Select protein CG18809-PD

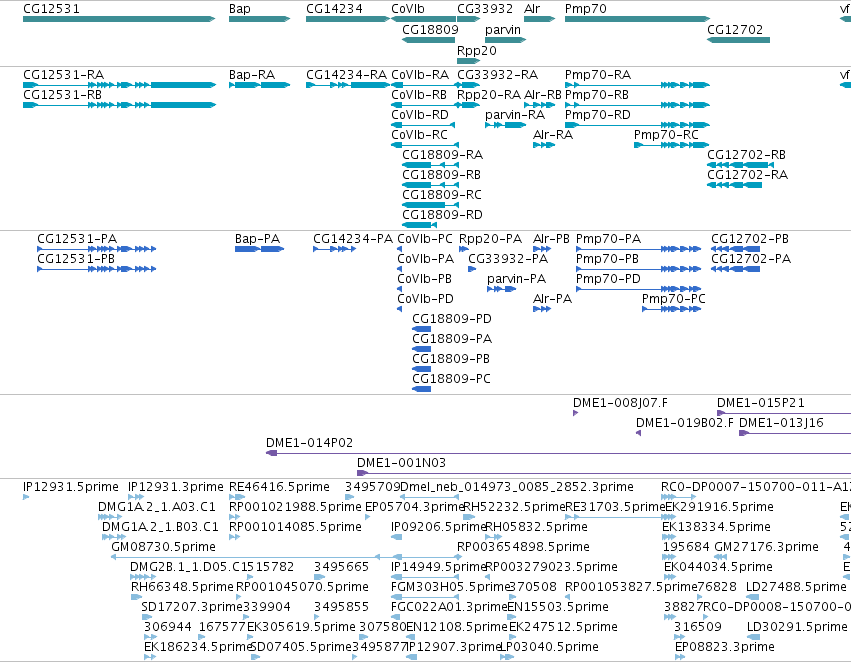pos(422,329)
